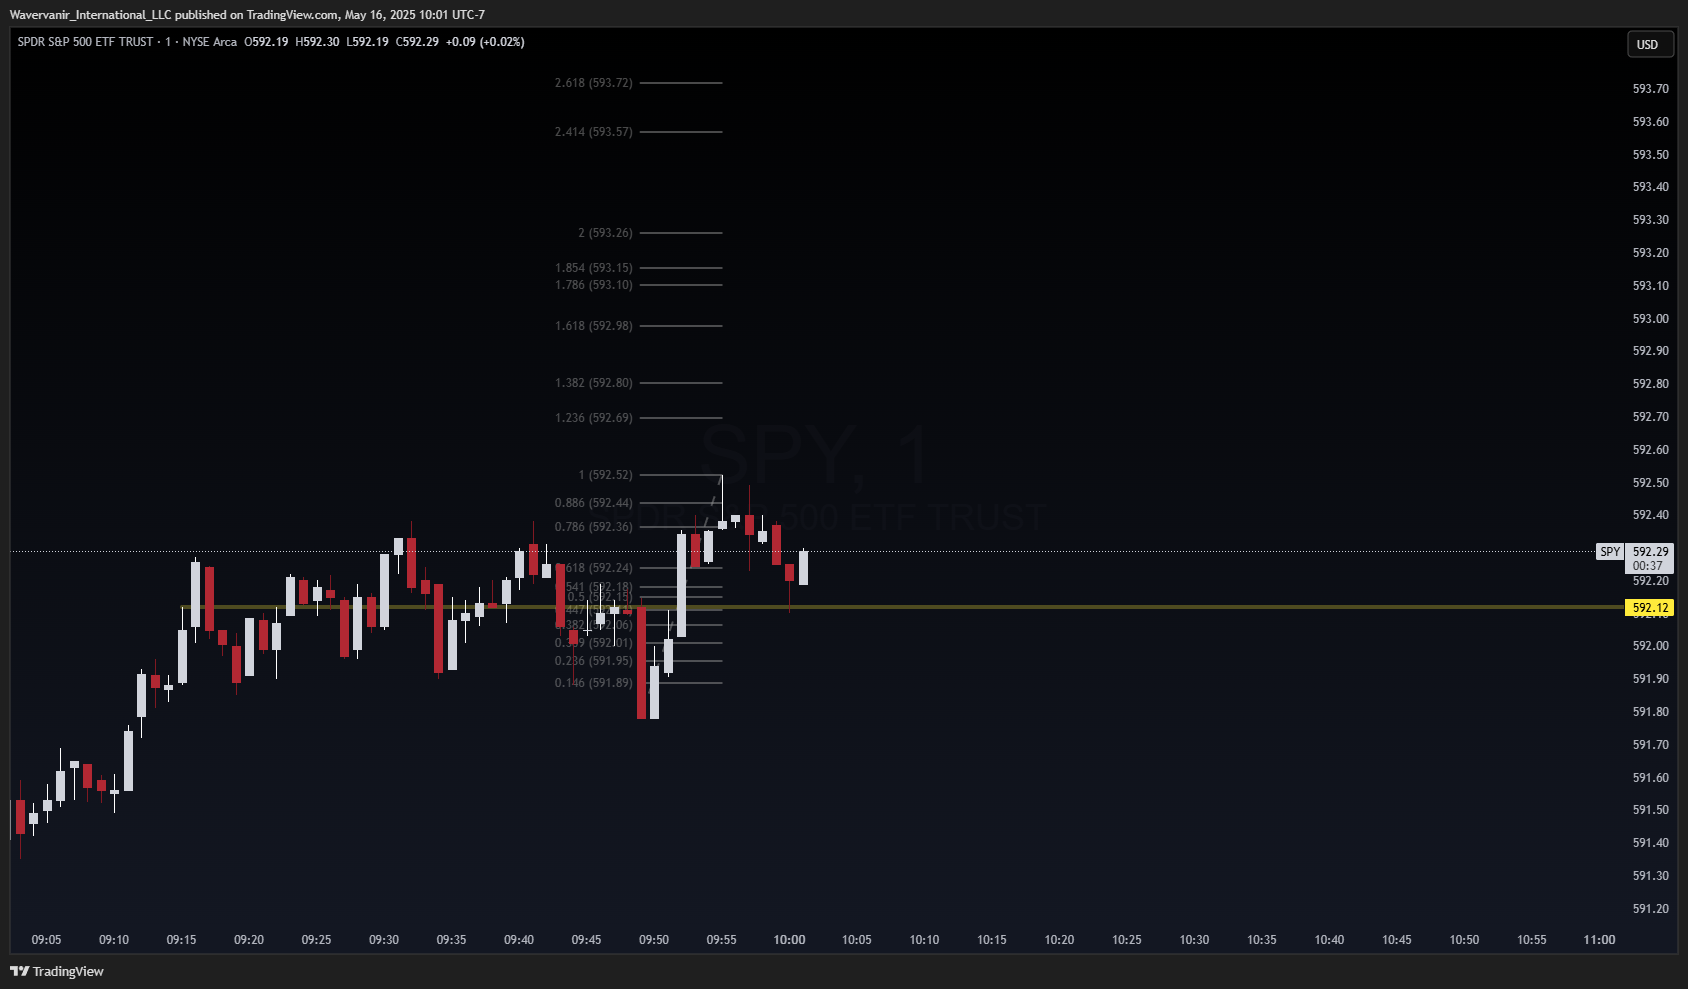Viewport: 1688px width, 989px height.
Task: Click the 0.236 (591.95) Fibonacci level label
Action: coord(594,661)
